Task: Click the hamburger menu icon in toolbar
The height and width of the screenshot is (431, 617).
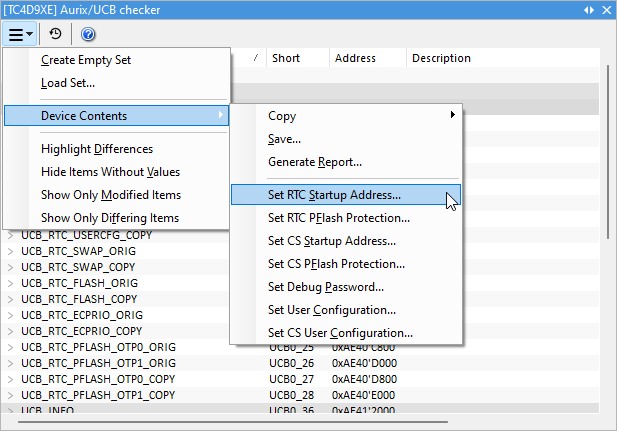Action: pyautogui.click(x=20, y=34)
